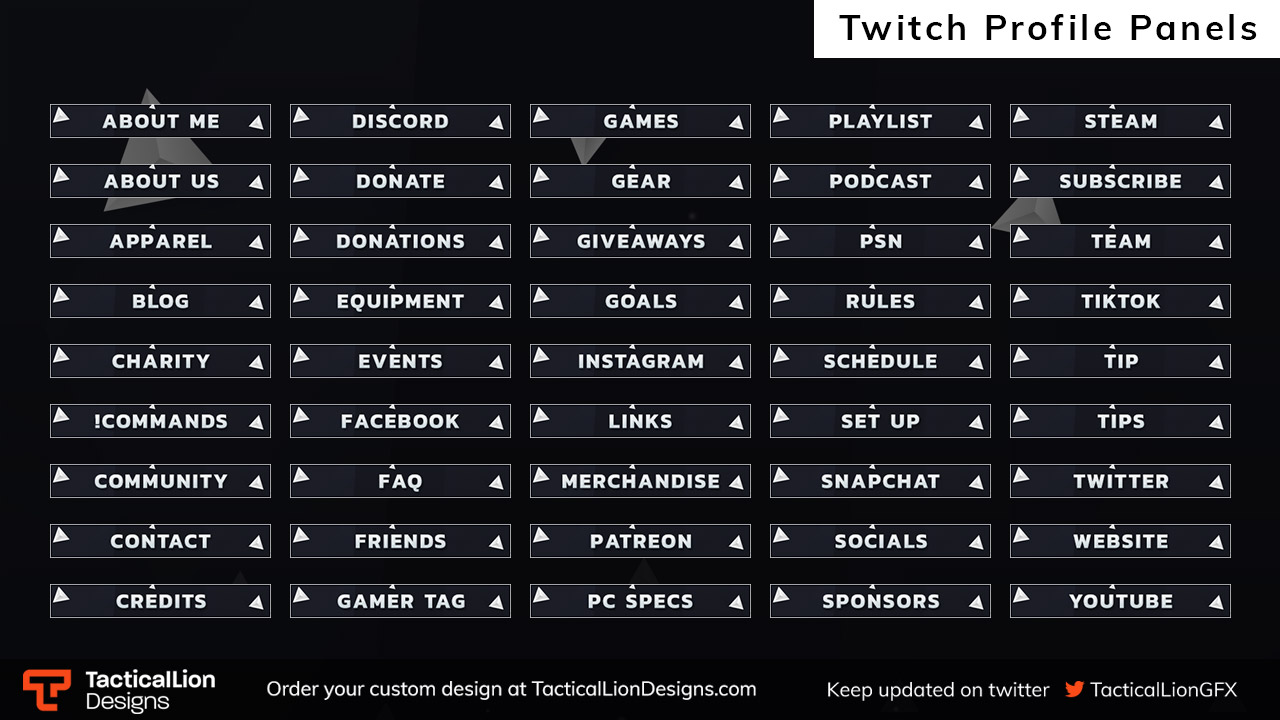Select the DISCORD panel button

pyautogui.click(x=400, y=121)
